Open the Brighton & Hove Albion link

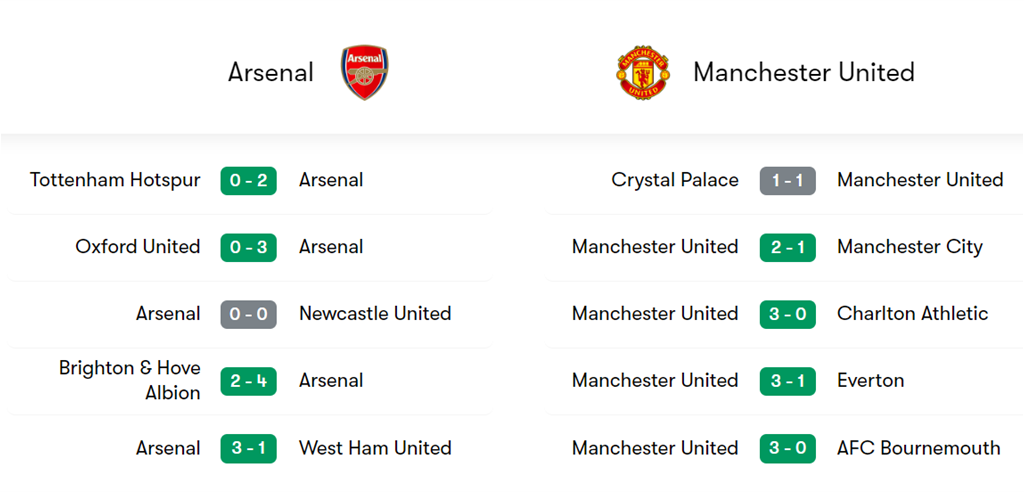point(130,381)
